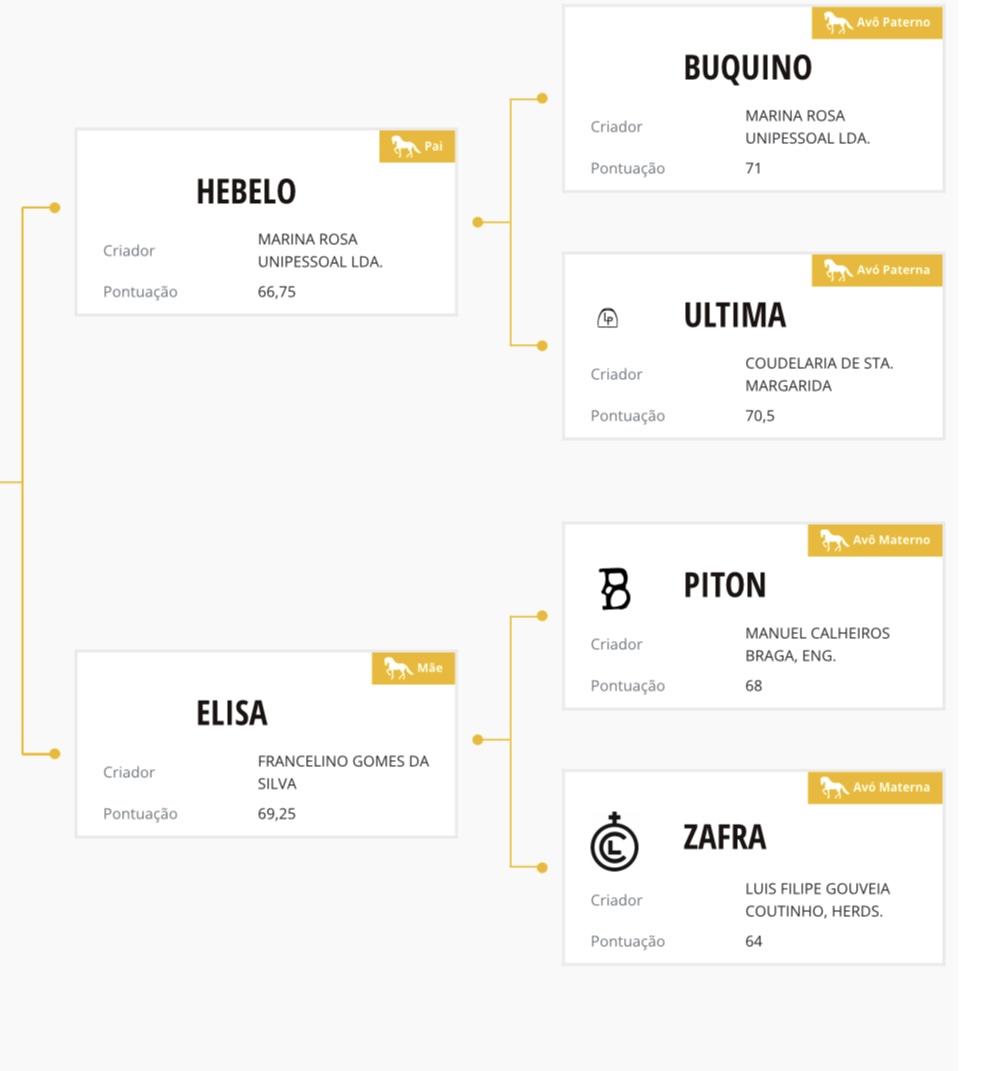The height and width of the screenshot is (1071, 990).
Task: Open the ULTIMA horse name
Action: point(734,316)
